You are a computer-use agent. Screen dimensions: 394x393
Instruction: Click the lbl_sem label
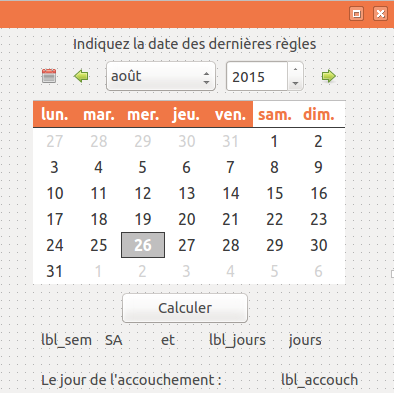tap(66, 340)
